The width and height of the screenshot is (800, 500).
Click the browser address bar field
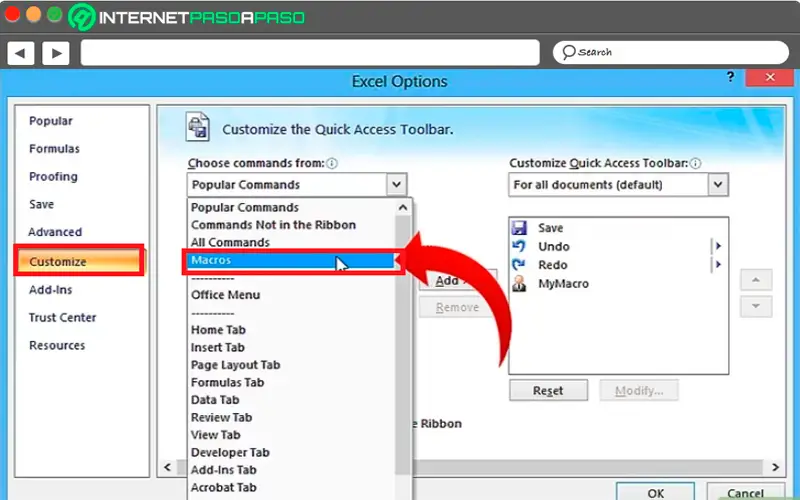point(310,53)
